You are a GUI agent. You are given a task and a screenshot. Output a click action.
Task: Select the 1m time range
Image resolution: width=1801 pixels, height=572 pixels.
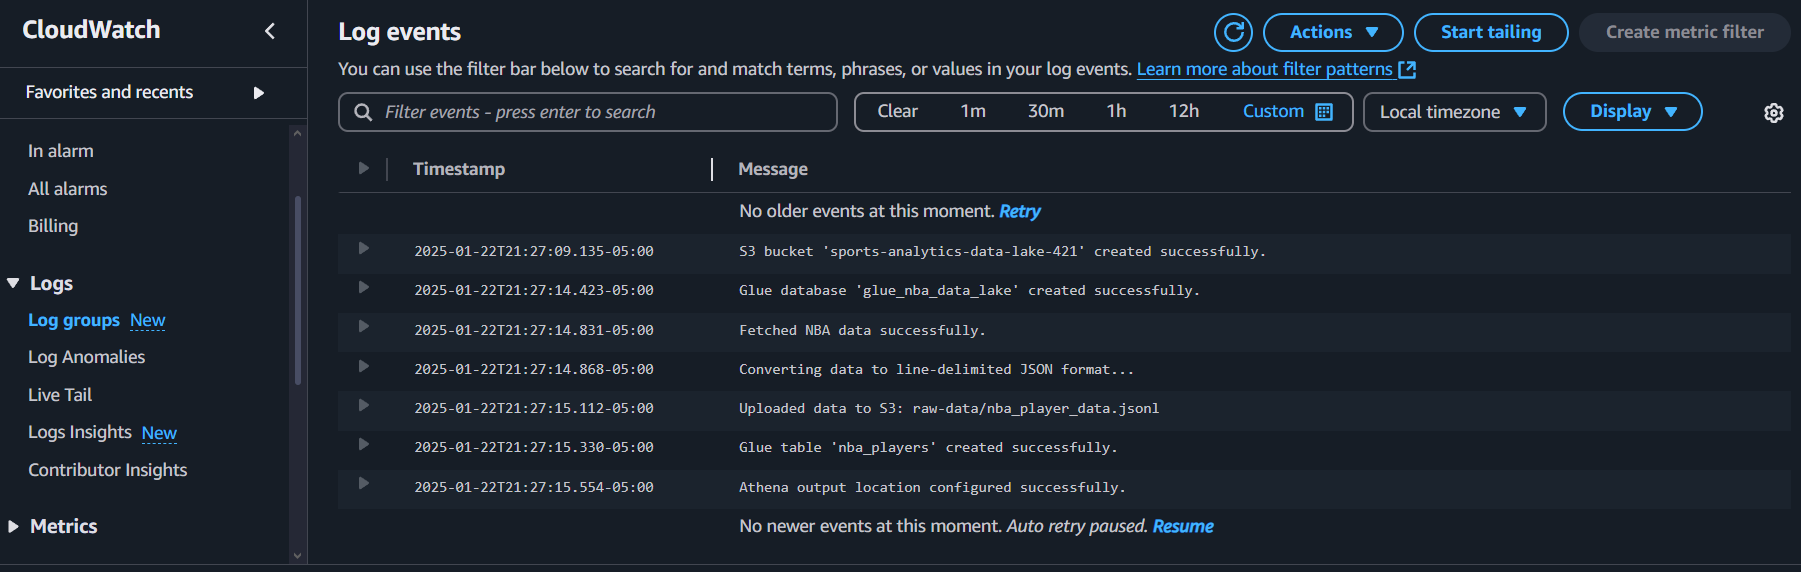pos(973,111)
